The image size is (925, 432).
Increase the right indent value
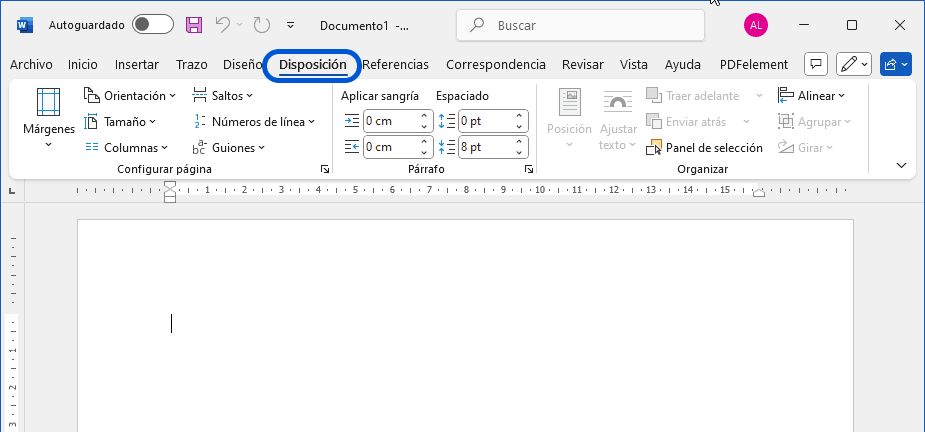pyautogui.click(x=424, y=142)
